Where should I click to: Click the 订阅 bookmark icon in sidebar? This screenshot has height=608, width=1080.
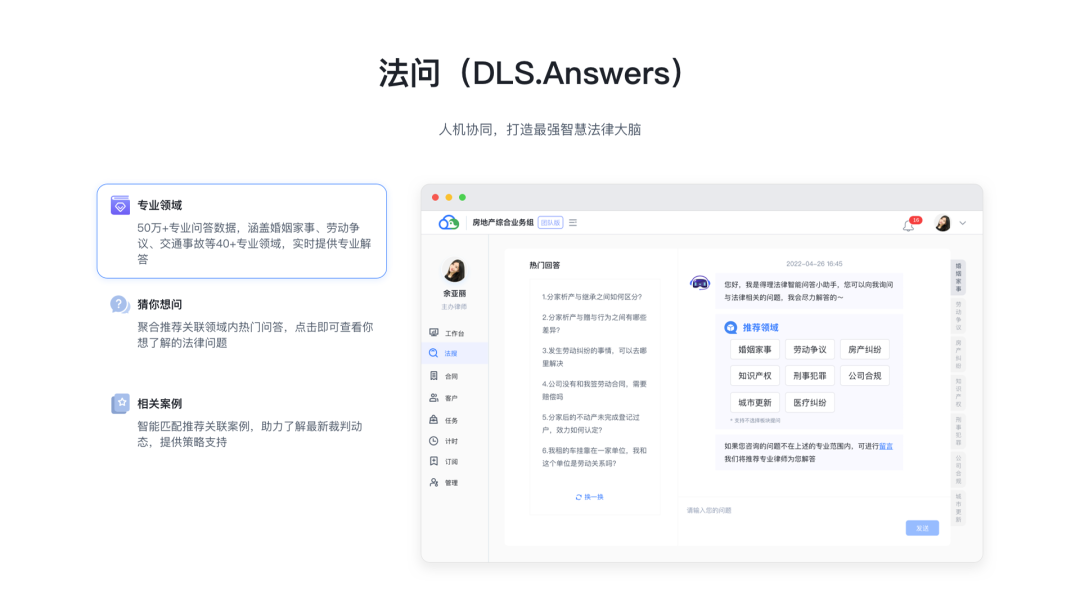tap(434, 461)
